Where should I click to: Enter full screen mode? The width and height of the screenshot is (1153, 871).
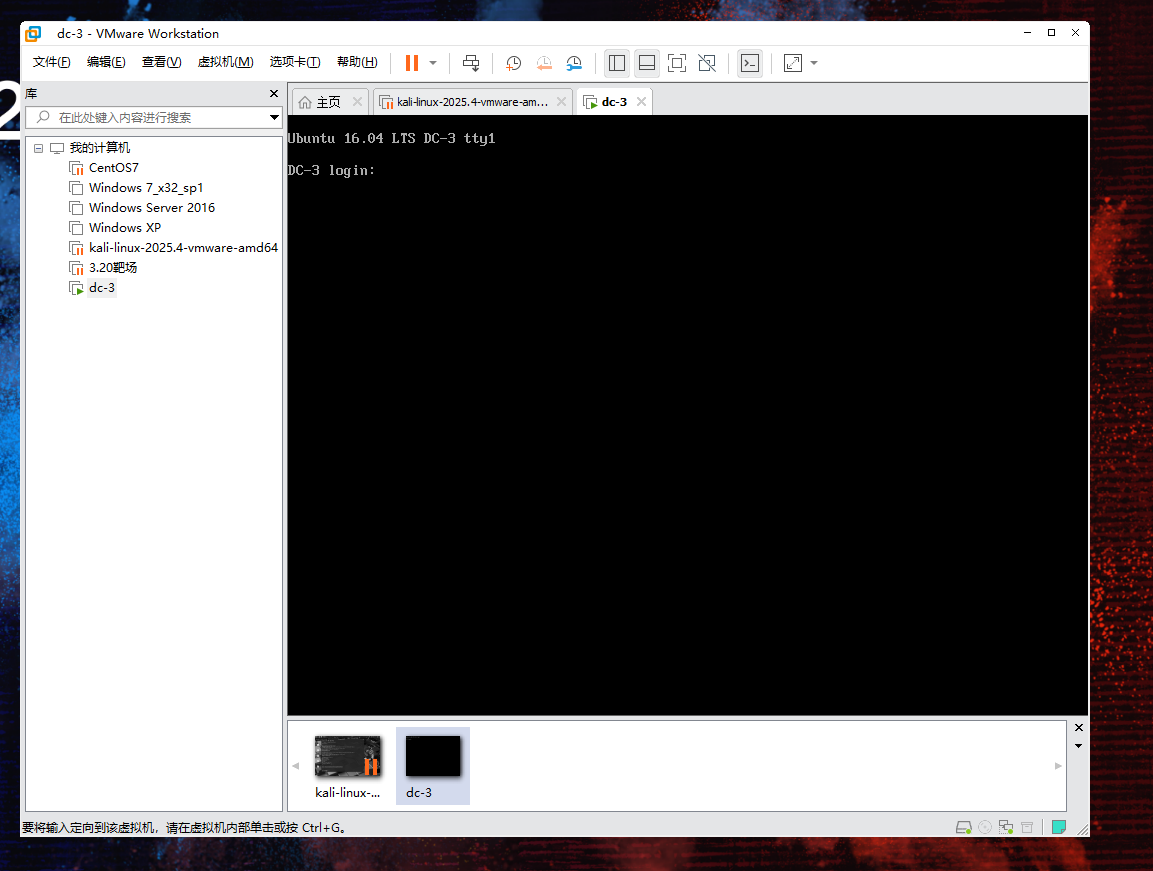(677, 63)
